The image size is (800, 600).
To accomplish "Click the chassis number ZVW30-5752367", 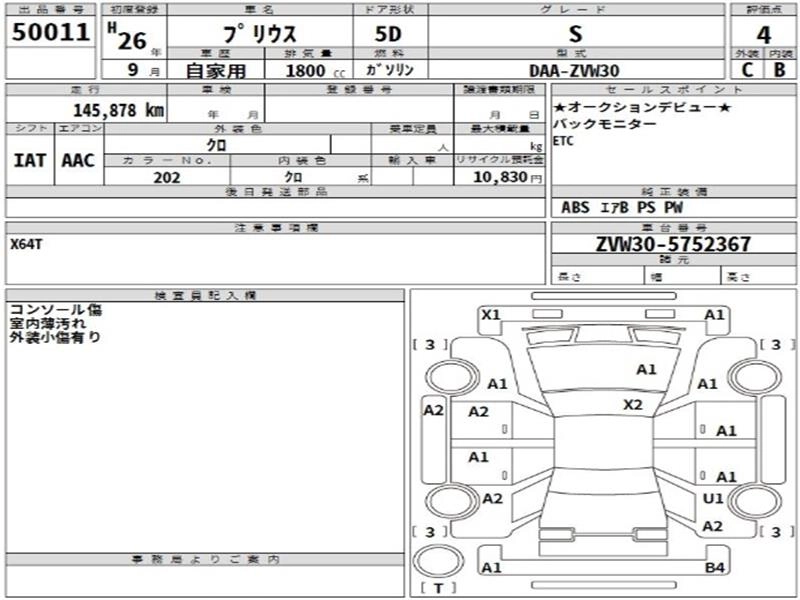I will (673, 244).
